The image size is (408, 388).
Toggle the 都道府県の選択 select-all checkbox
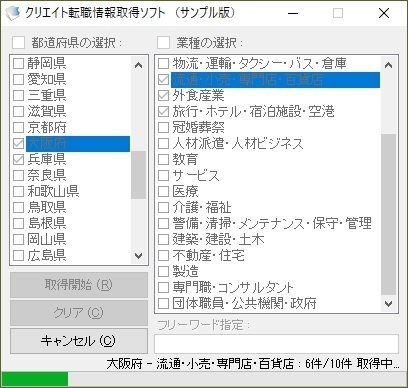pos(18,43)
